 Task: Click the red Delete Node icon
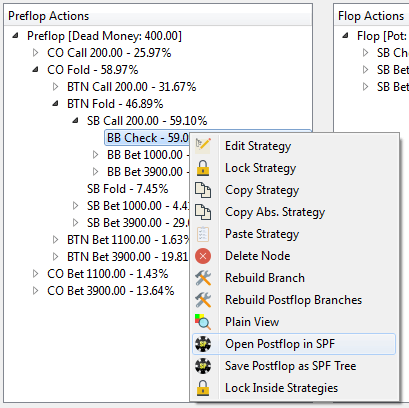[x=203, y=256]
